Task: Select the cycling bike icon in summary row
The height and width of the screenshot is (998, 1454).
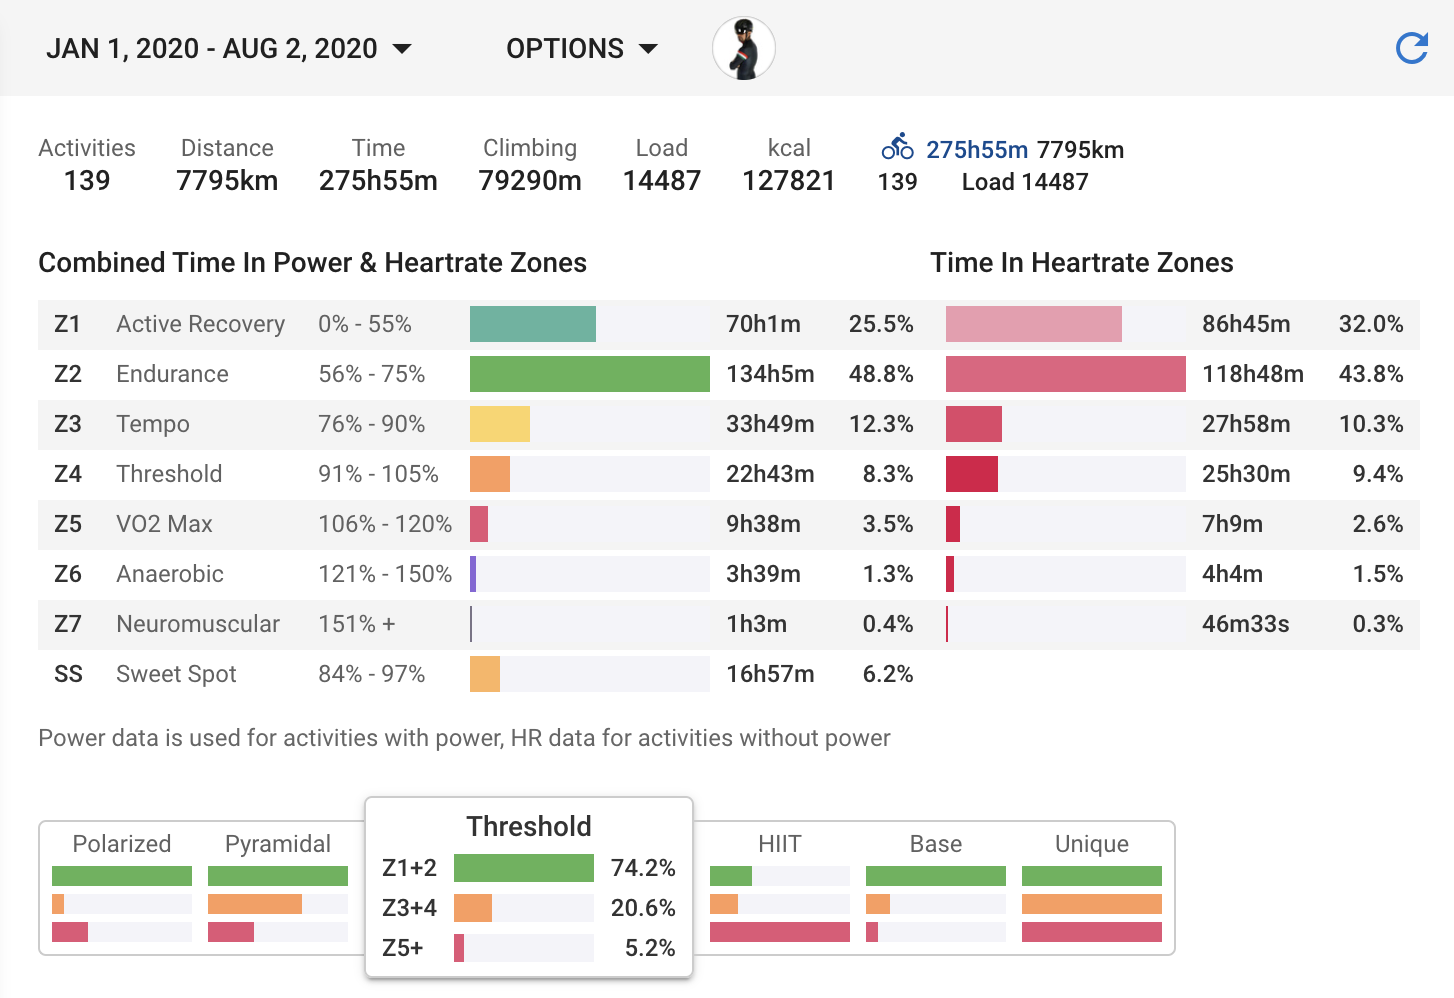Action: tap(897, 146)
